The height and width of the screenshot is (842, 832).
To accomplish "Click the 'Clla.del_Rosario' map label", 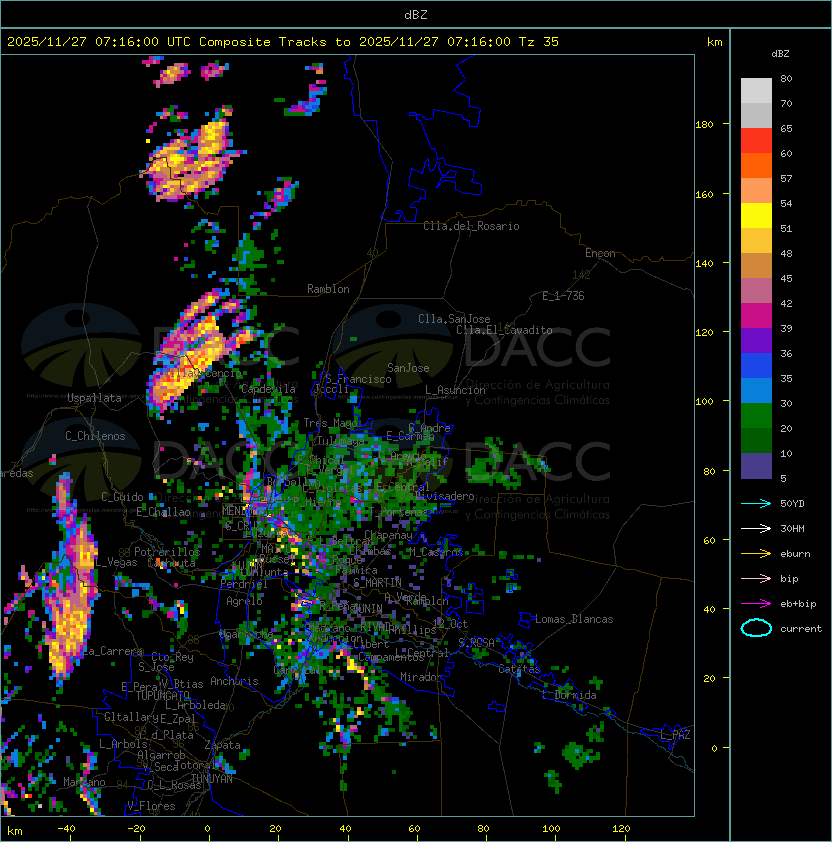I will pyautogui.click(x=471, y=226).
